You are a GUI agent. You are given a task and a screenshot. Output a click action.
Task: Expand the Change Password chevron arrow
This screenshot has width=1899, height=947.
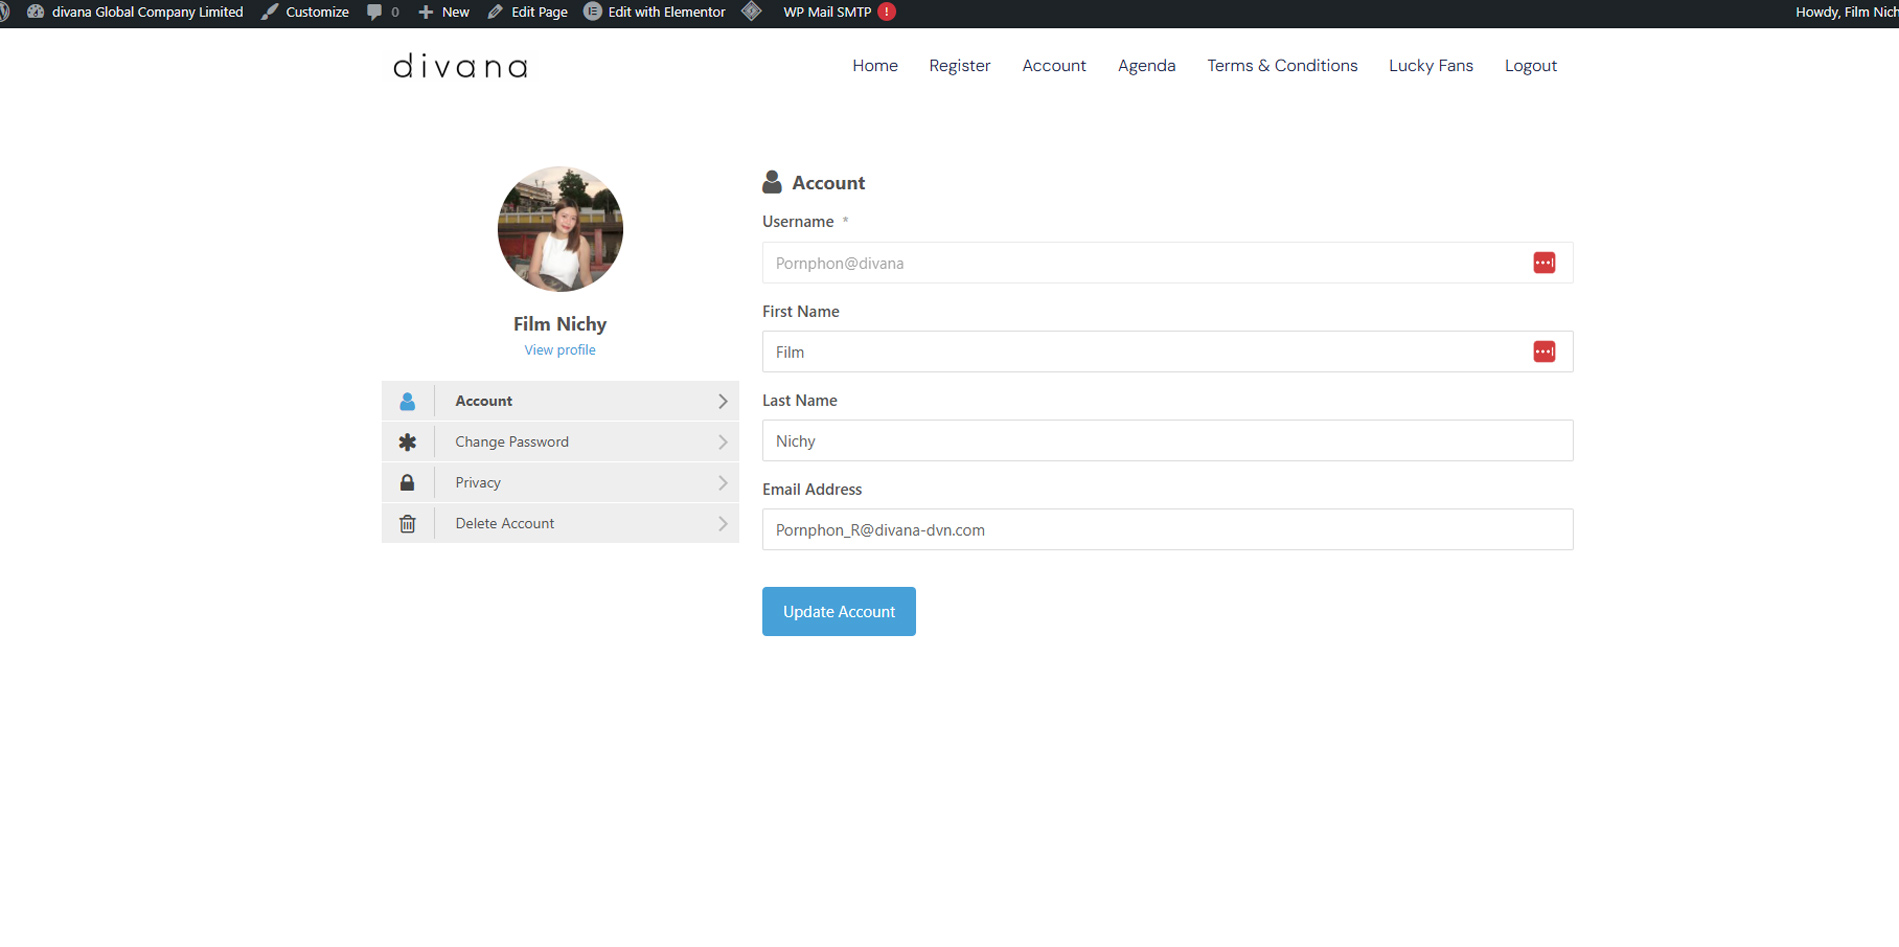coord(722,442)
